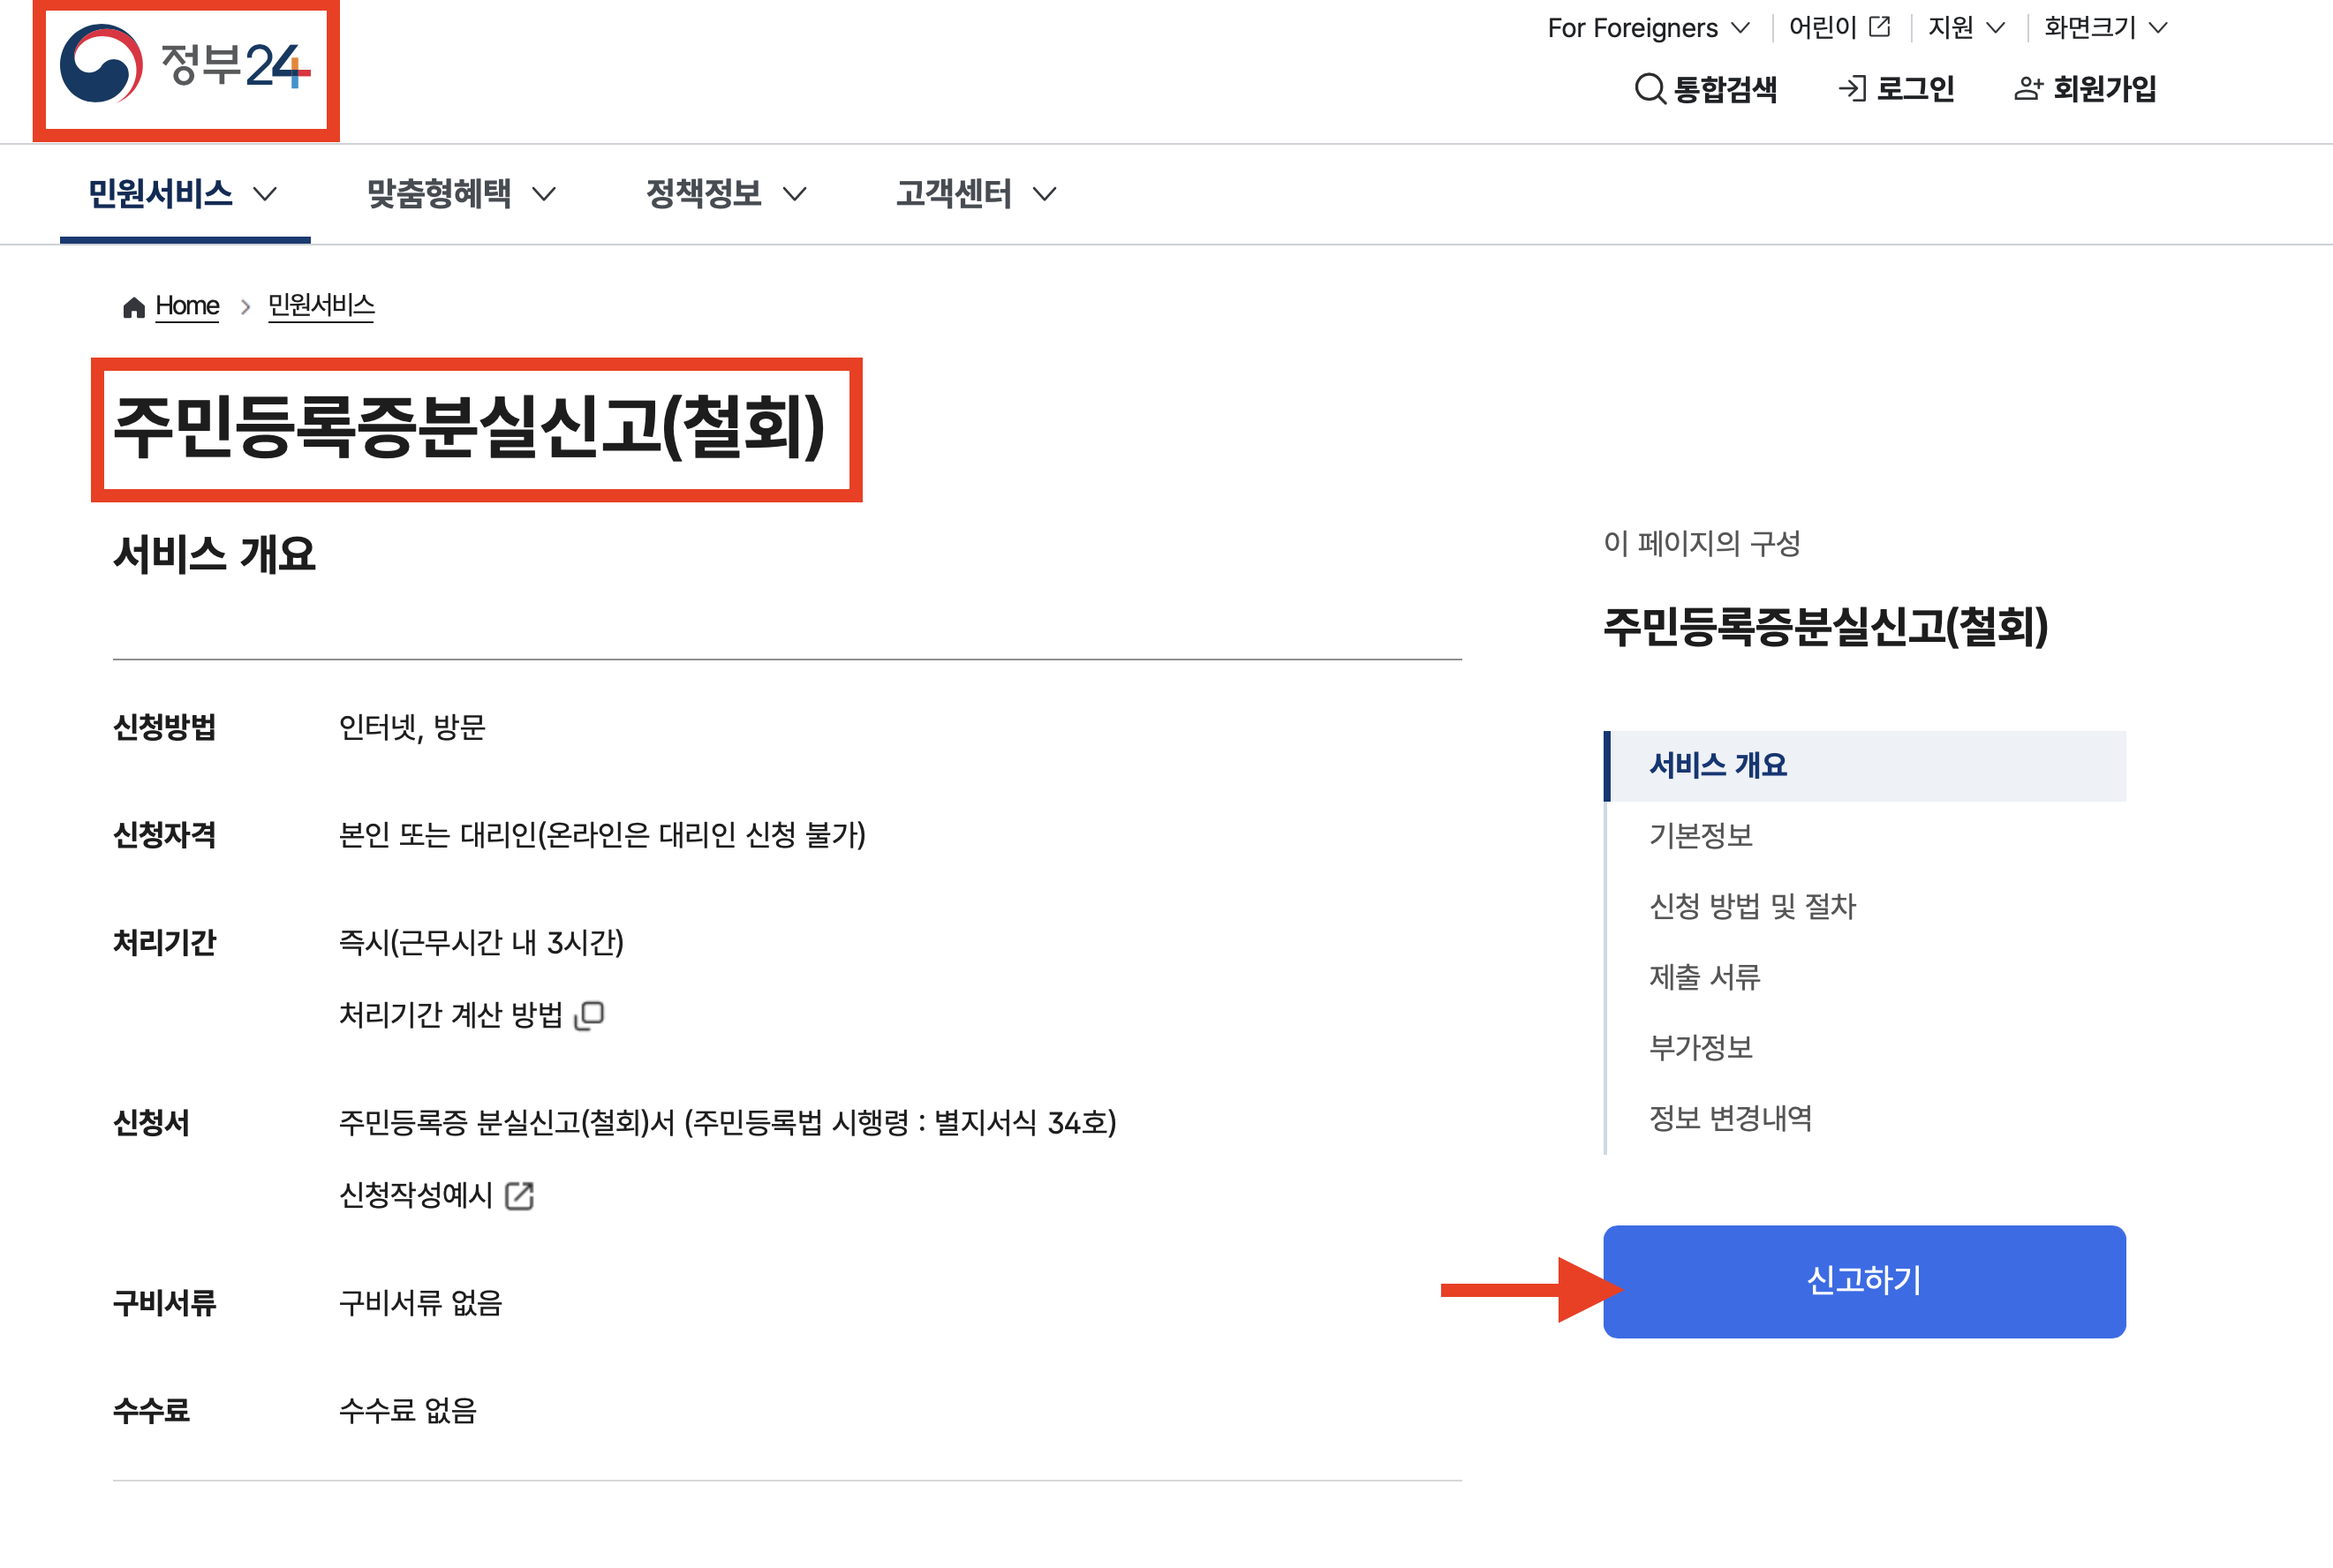2333x1568 pixels.
Task: Click the login arrow icon
Action: (x=1852, y=89)
